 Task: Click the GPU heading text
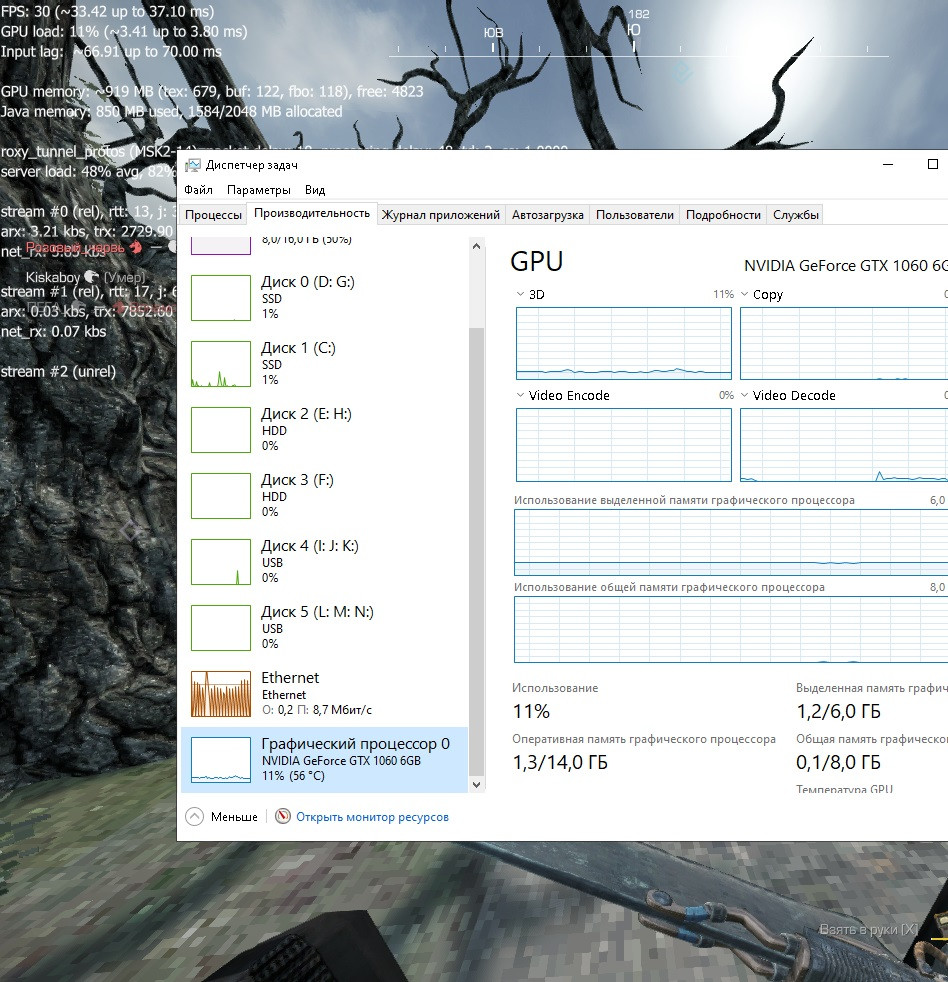tap(537, 261)
